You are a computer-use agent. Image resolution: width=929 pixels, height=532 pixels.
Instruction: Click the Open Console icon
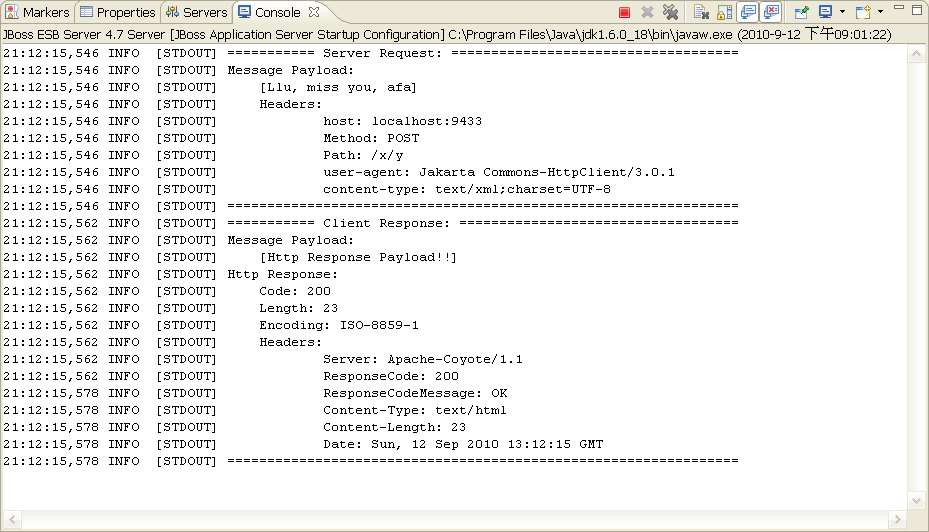863,12
